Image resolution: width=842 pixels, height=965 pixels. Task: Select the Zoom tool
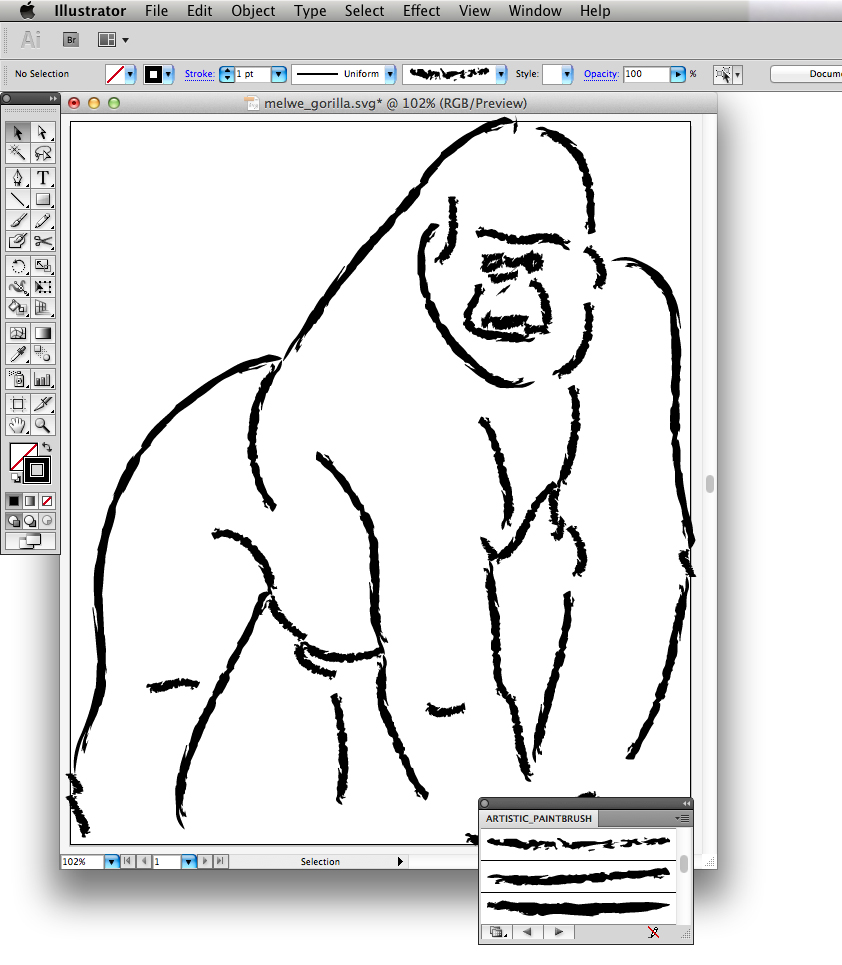pyautogui.click(x=43, y=425)
